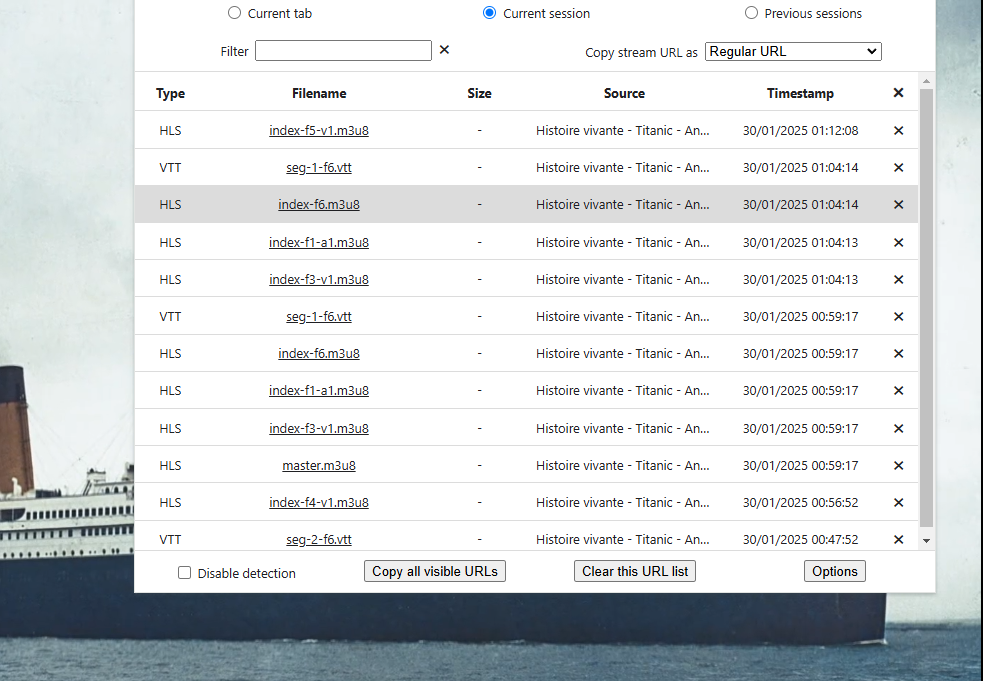
Task: Select the Previous sessions radio button
Action: pyautogui.click(x=751, y=13)
